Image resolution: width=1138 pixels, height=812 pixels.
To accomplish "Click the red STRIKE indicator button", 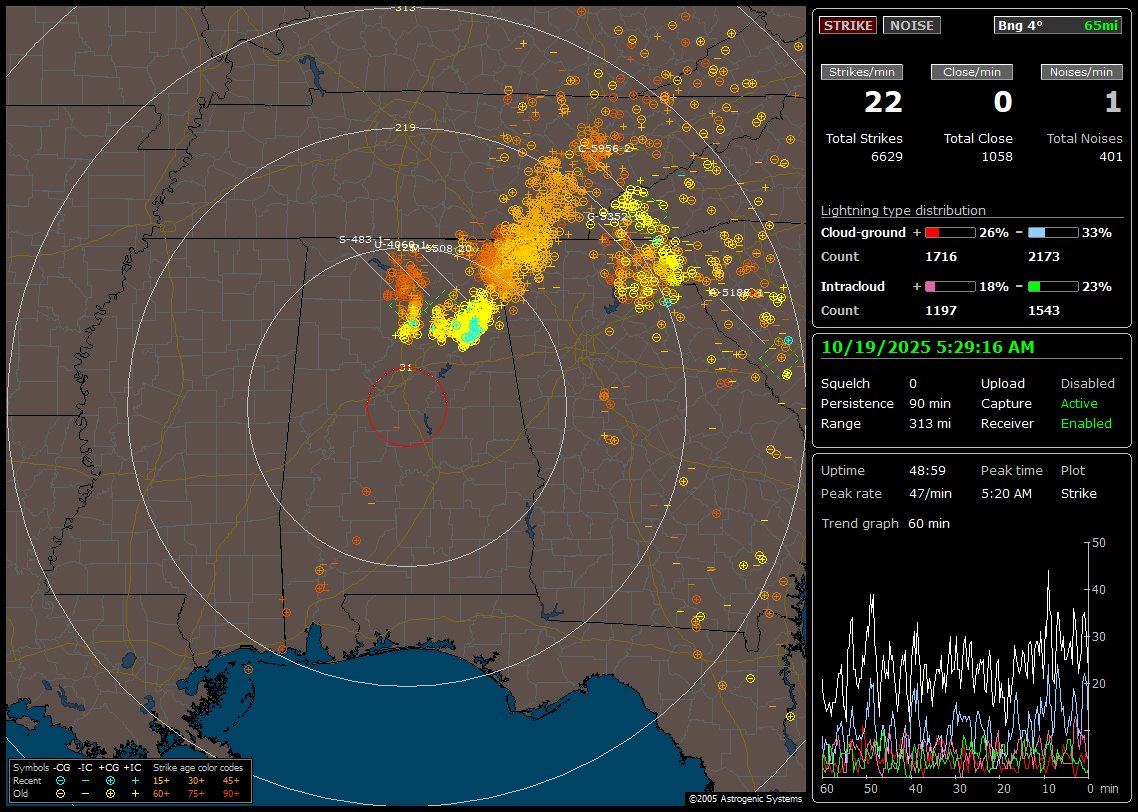I will (x=848, y=25).
